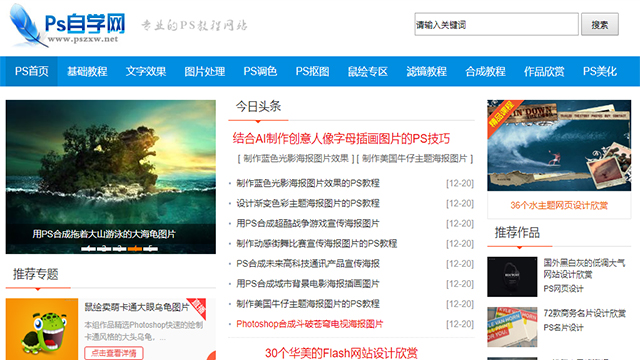Select the third slideshow indicator dot
The width and height of the screenshot is (640, 360).
[119, 249]
